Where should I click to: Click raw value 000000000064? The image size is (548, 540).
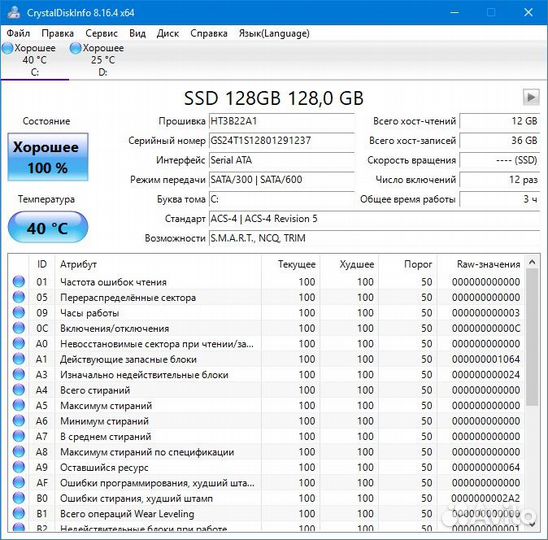click(485, 467)
